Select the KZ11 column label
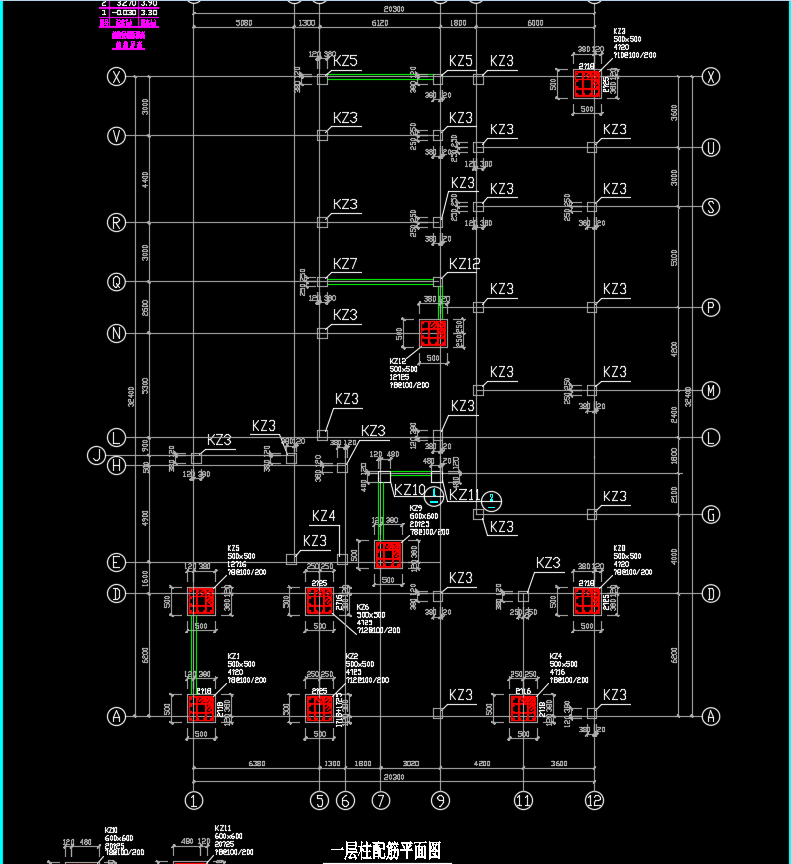This screenshot has height=864, width=791. coord(465,495)
